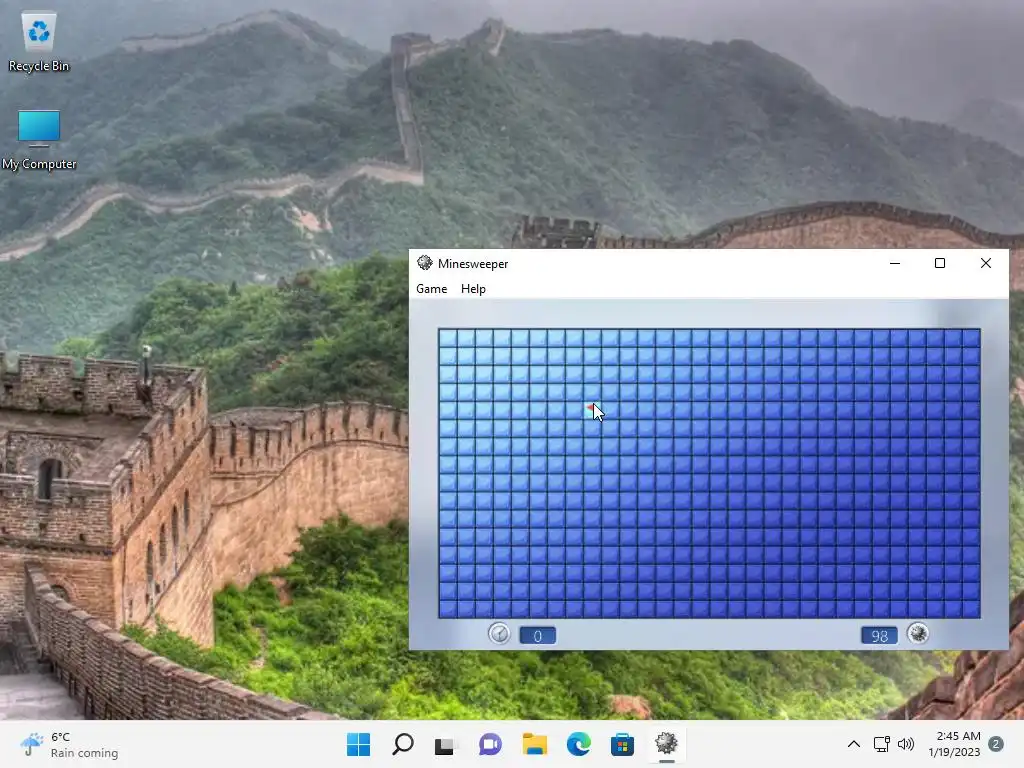Open taskbar Search
The width and height of the screenshot is (1024, 768).
pos(402,744)
